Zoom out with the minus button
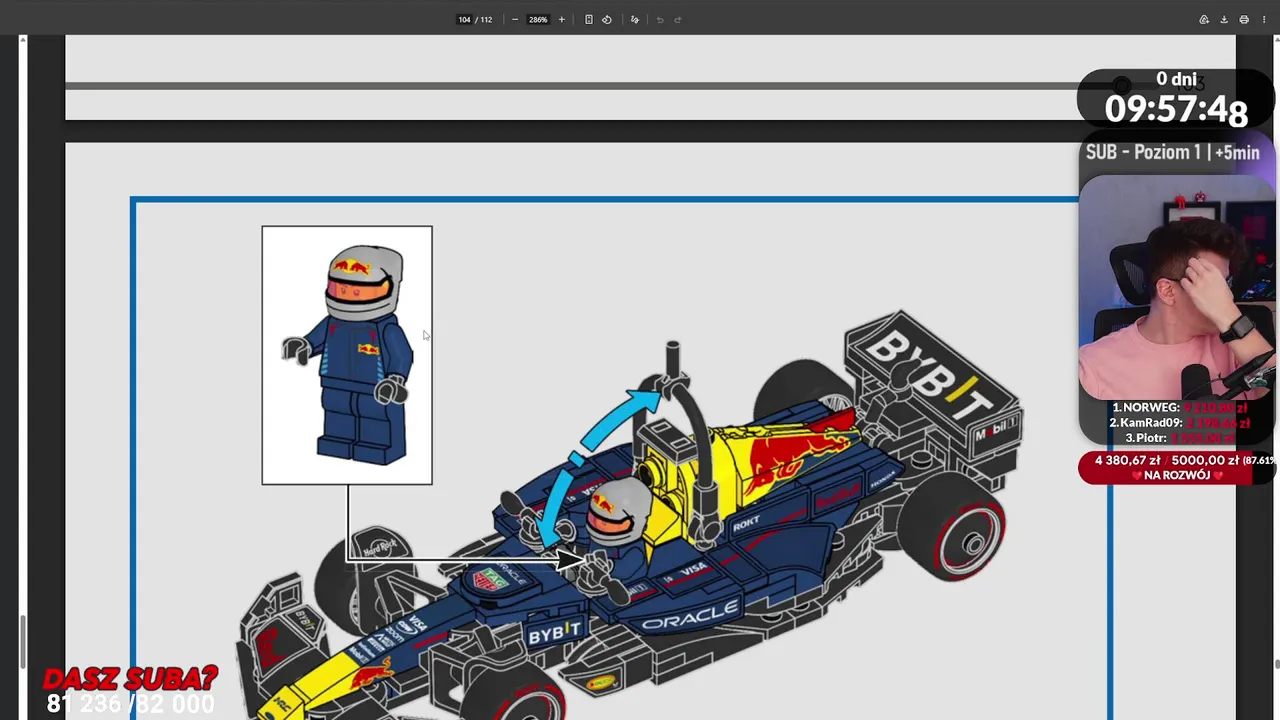 515,19
